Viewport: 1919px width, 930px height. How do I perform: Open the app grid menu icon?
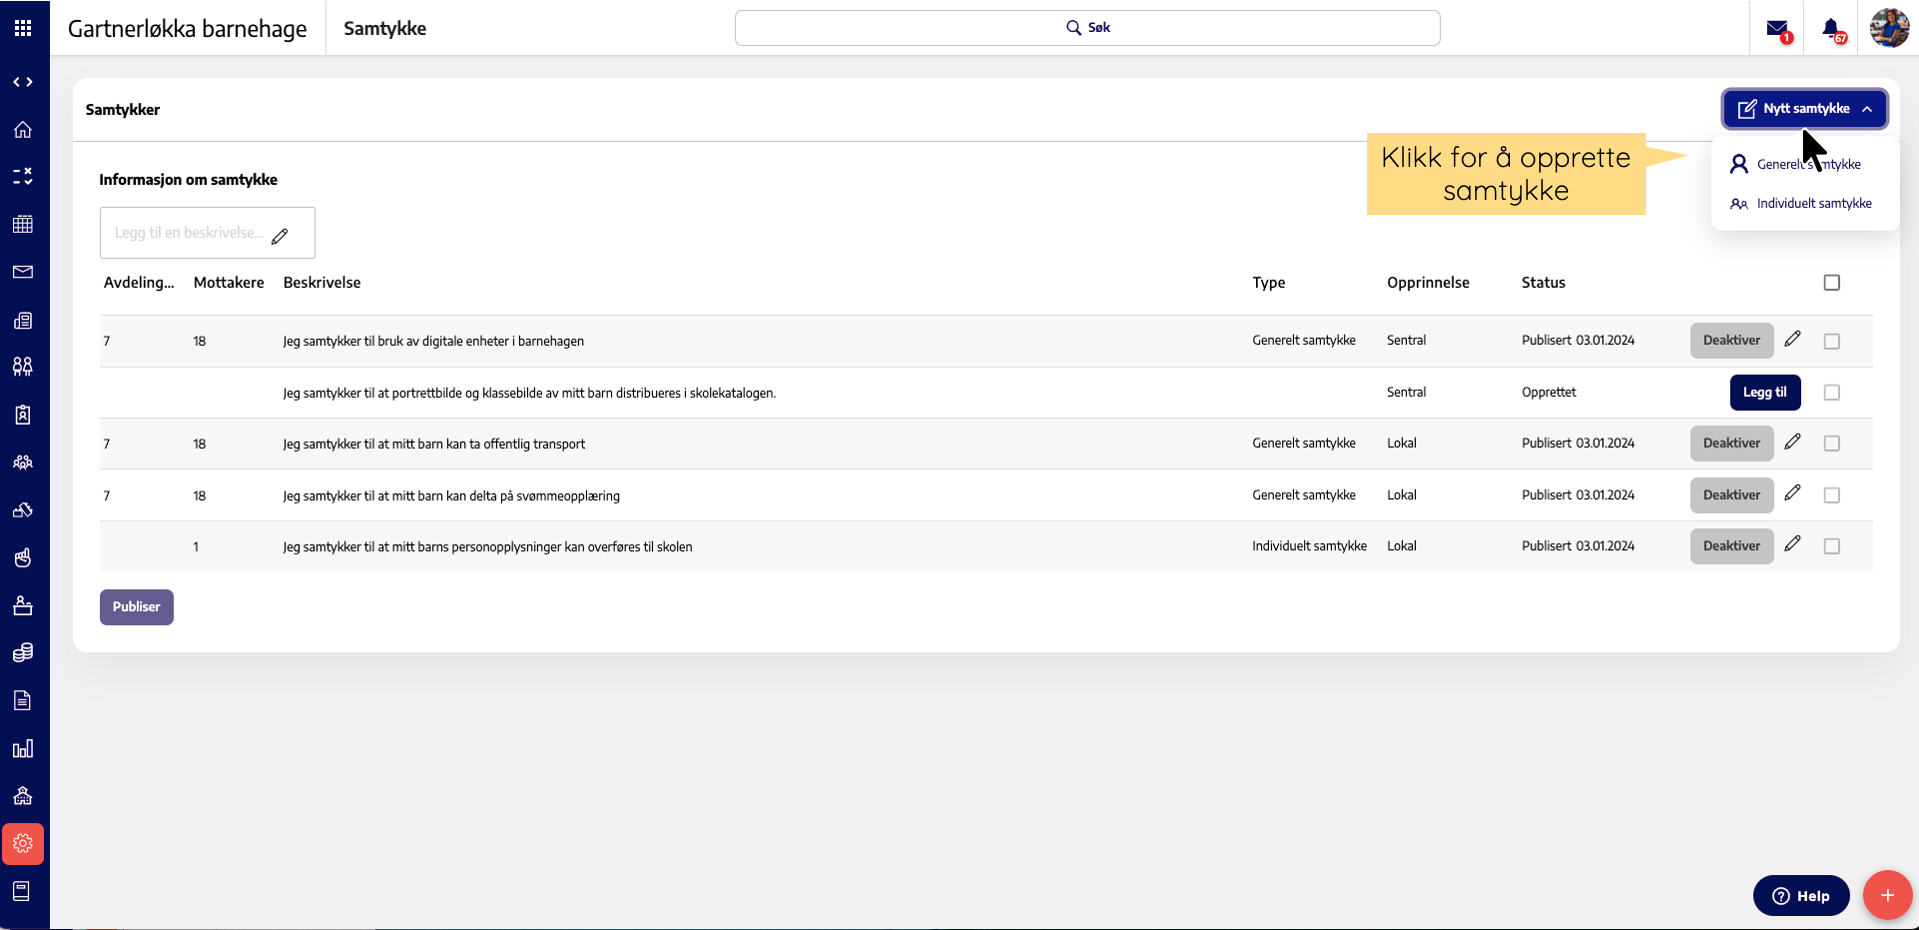pos(23,28)
